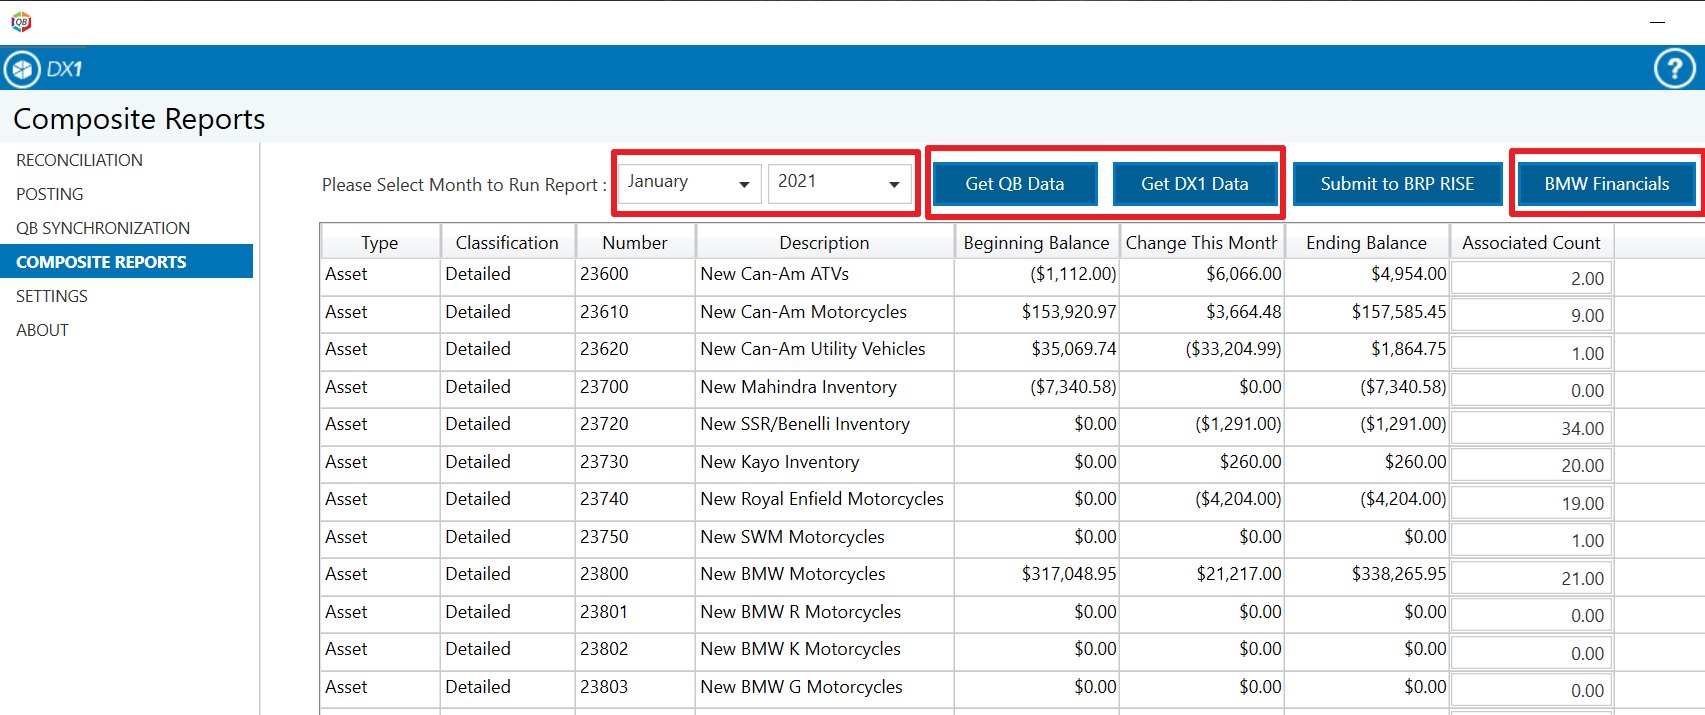Click the Composite Reports page heading
Screen dimensions: 1705x715
139,119
